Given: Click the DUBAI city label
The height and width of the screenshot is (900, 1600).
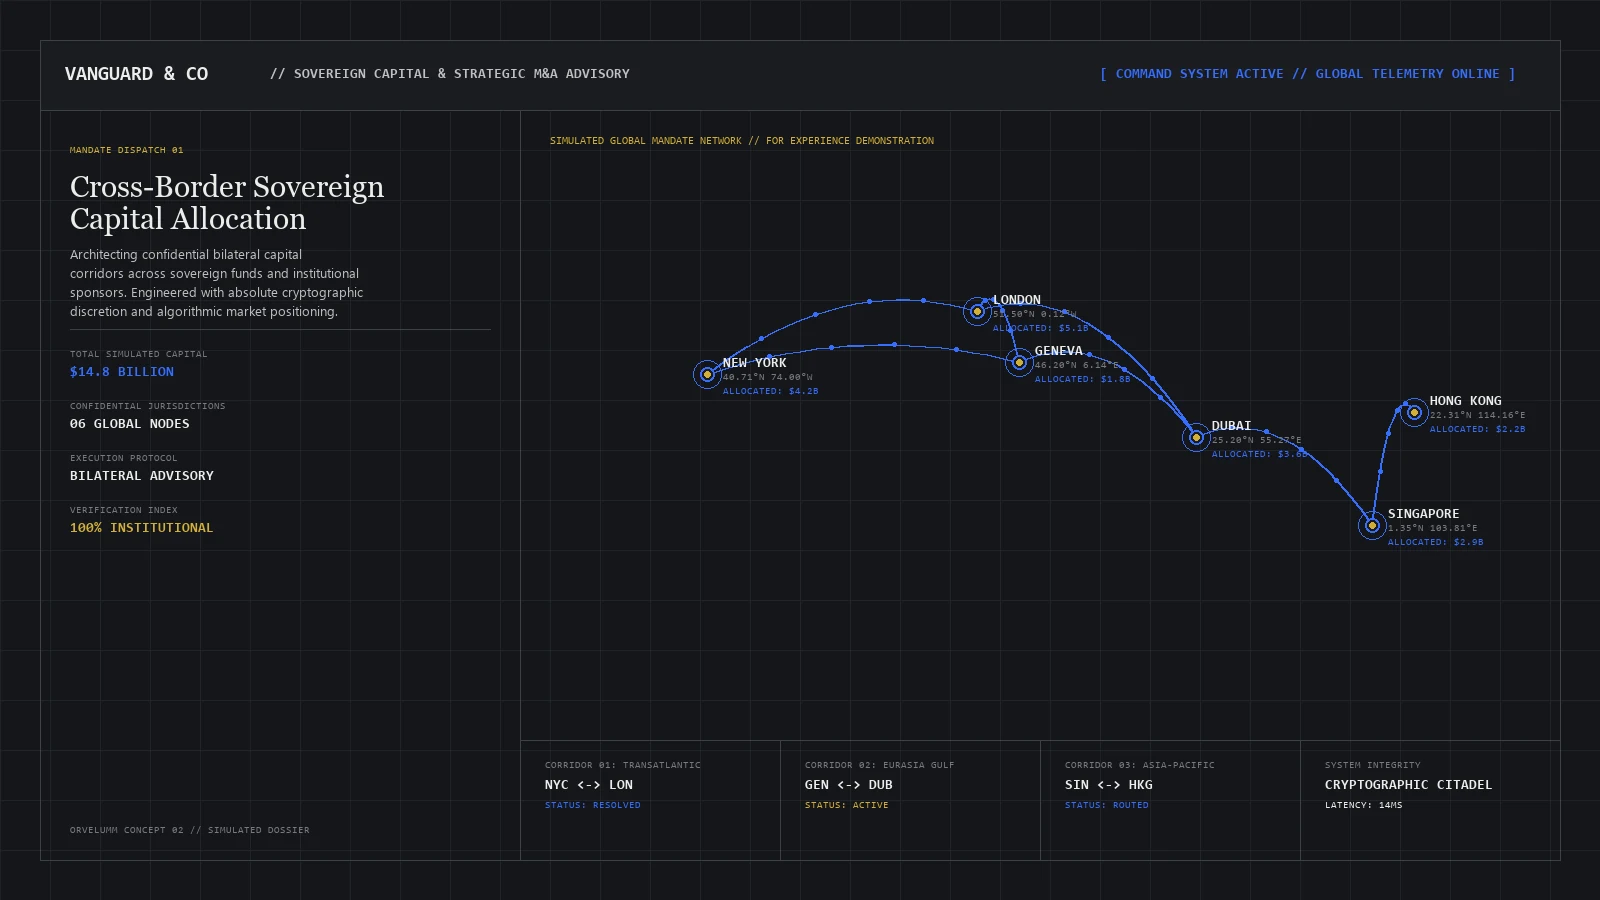Looking at the screenshot, I should click(1232, 426).
